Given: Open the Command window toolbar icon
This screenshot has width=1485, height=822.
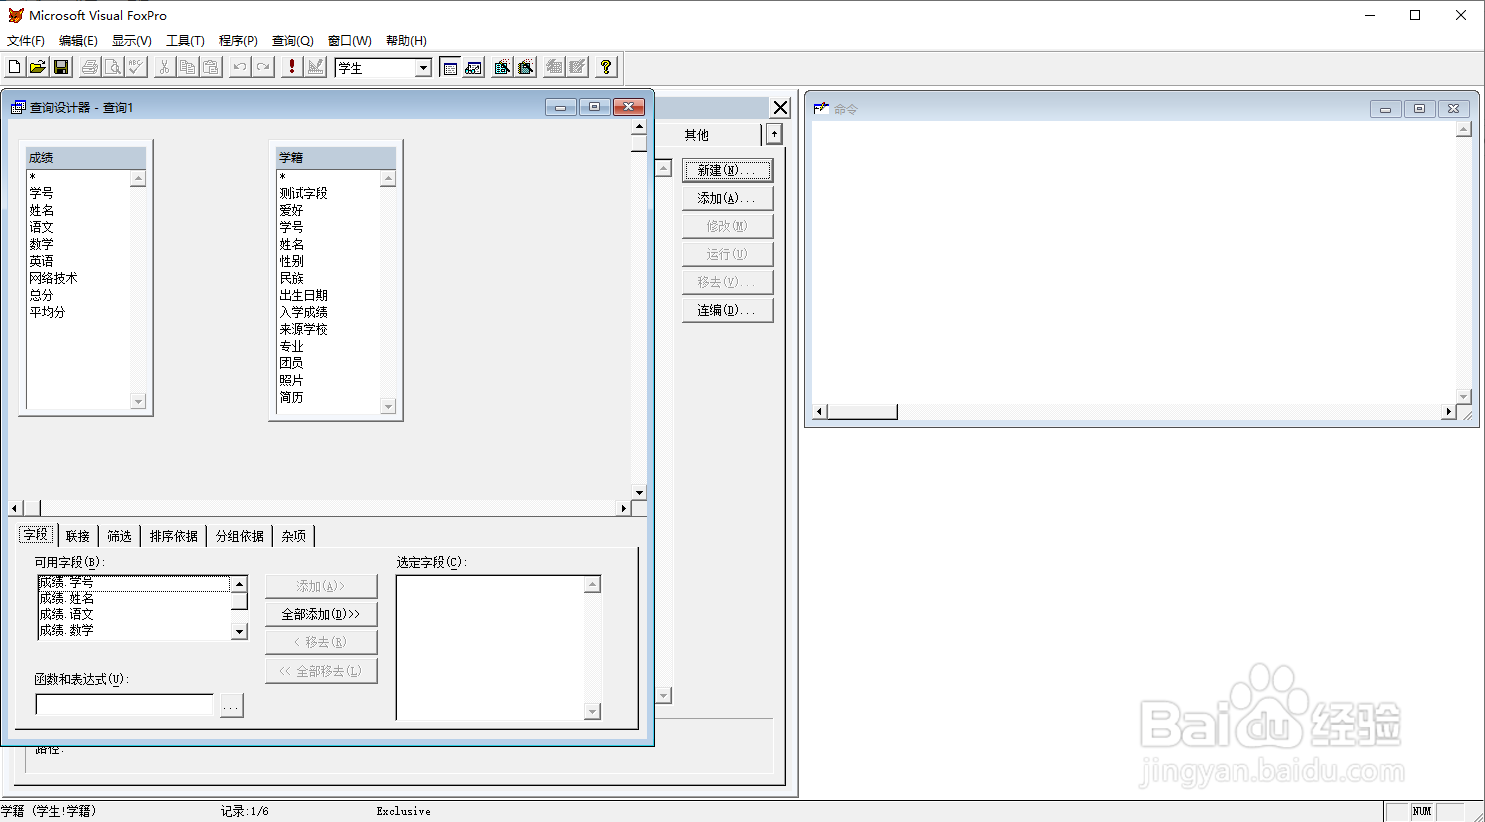Looking at the screenshot, I should click(450, 67).
